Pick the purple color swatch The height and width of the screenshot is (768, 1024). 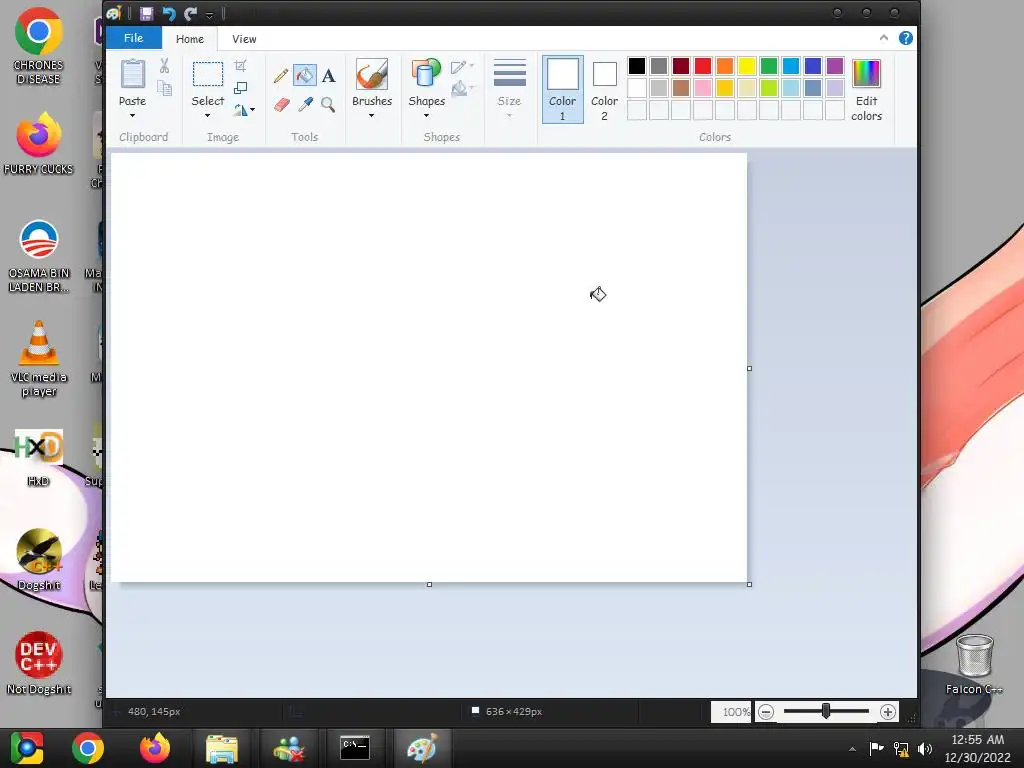click(835, 66)
